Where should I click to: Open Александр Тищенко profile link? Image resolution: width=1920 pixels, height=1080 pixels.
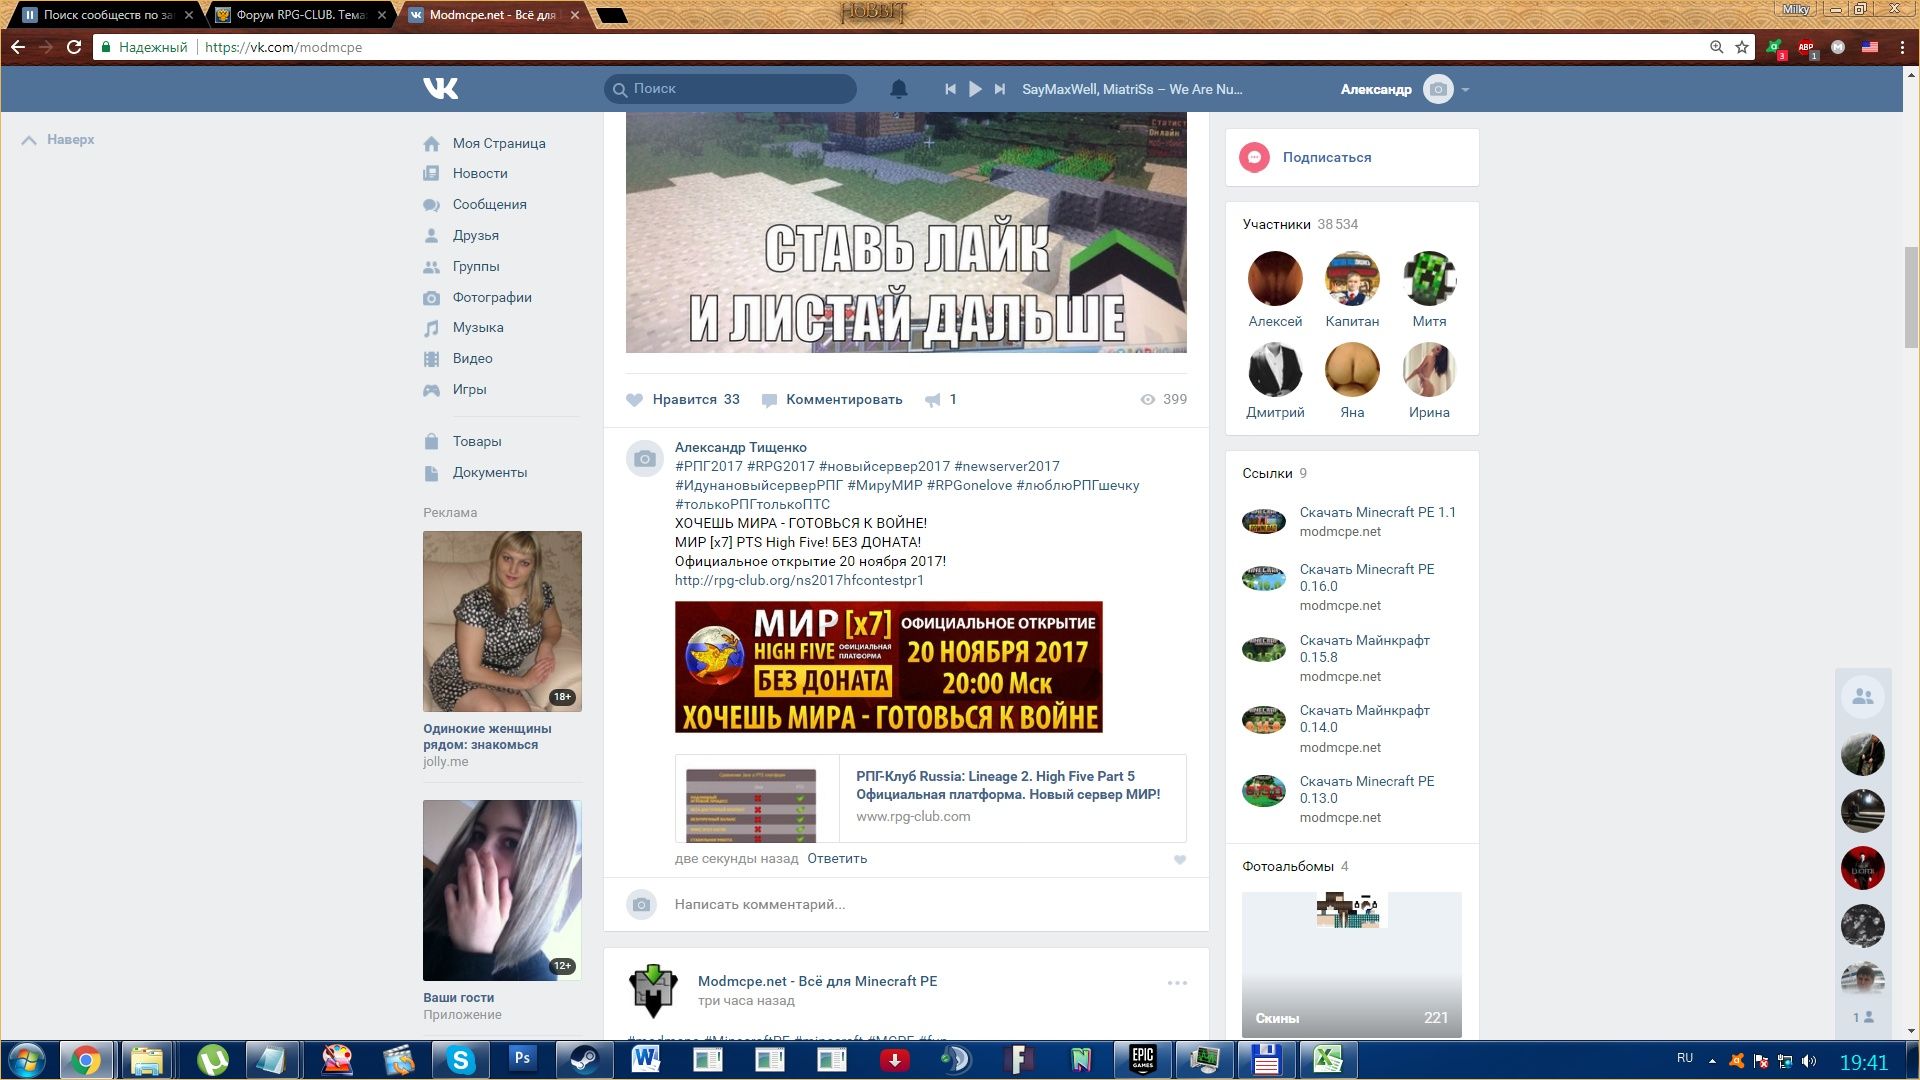pyautogui.click(x=741, y=447)
